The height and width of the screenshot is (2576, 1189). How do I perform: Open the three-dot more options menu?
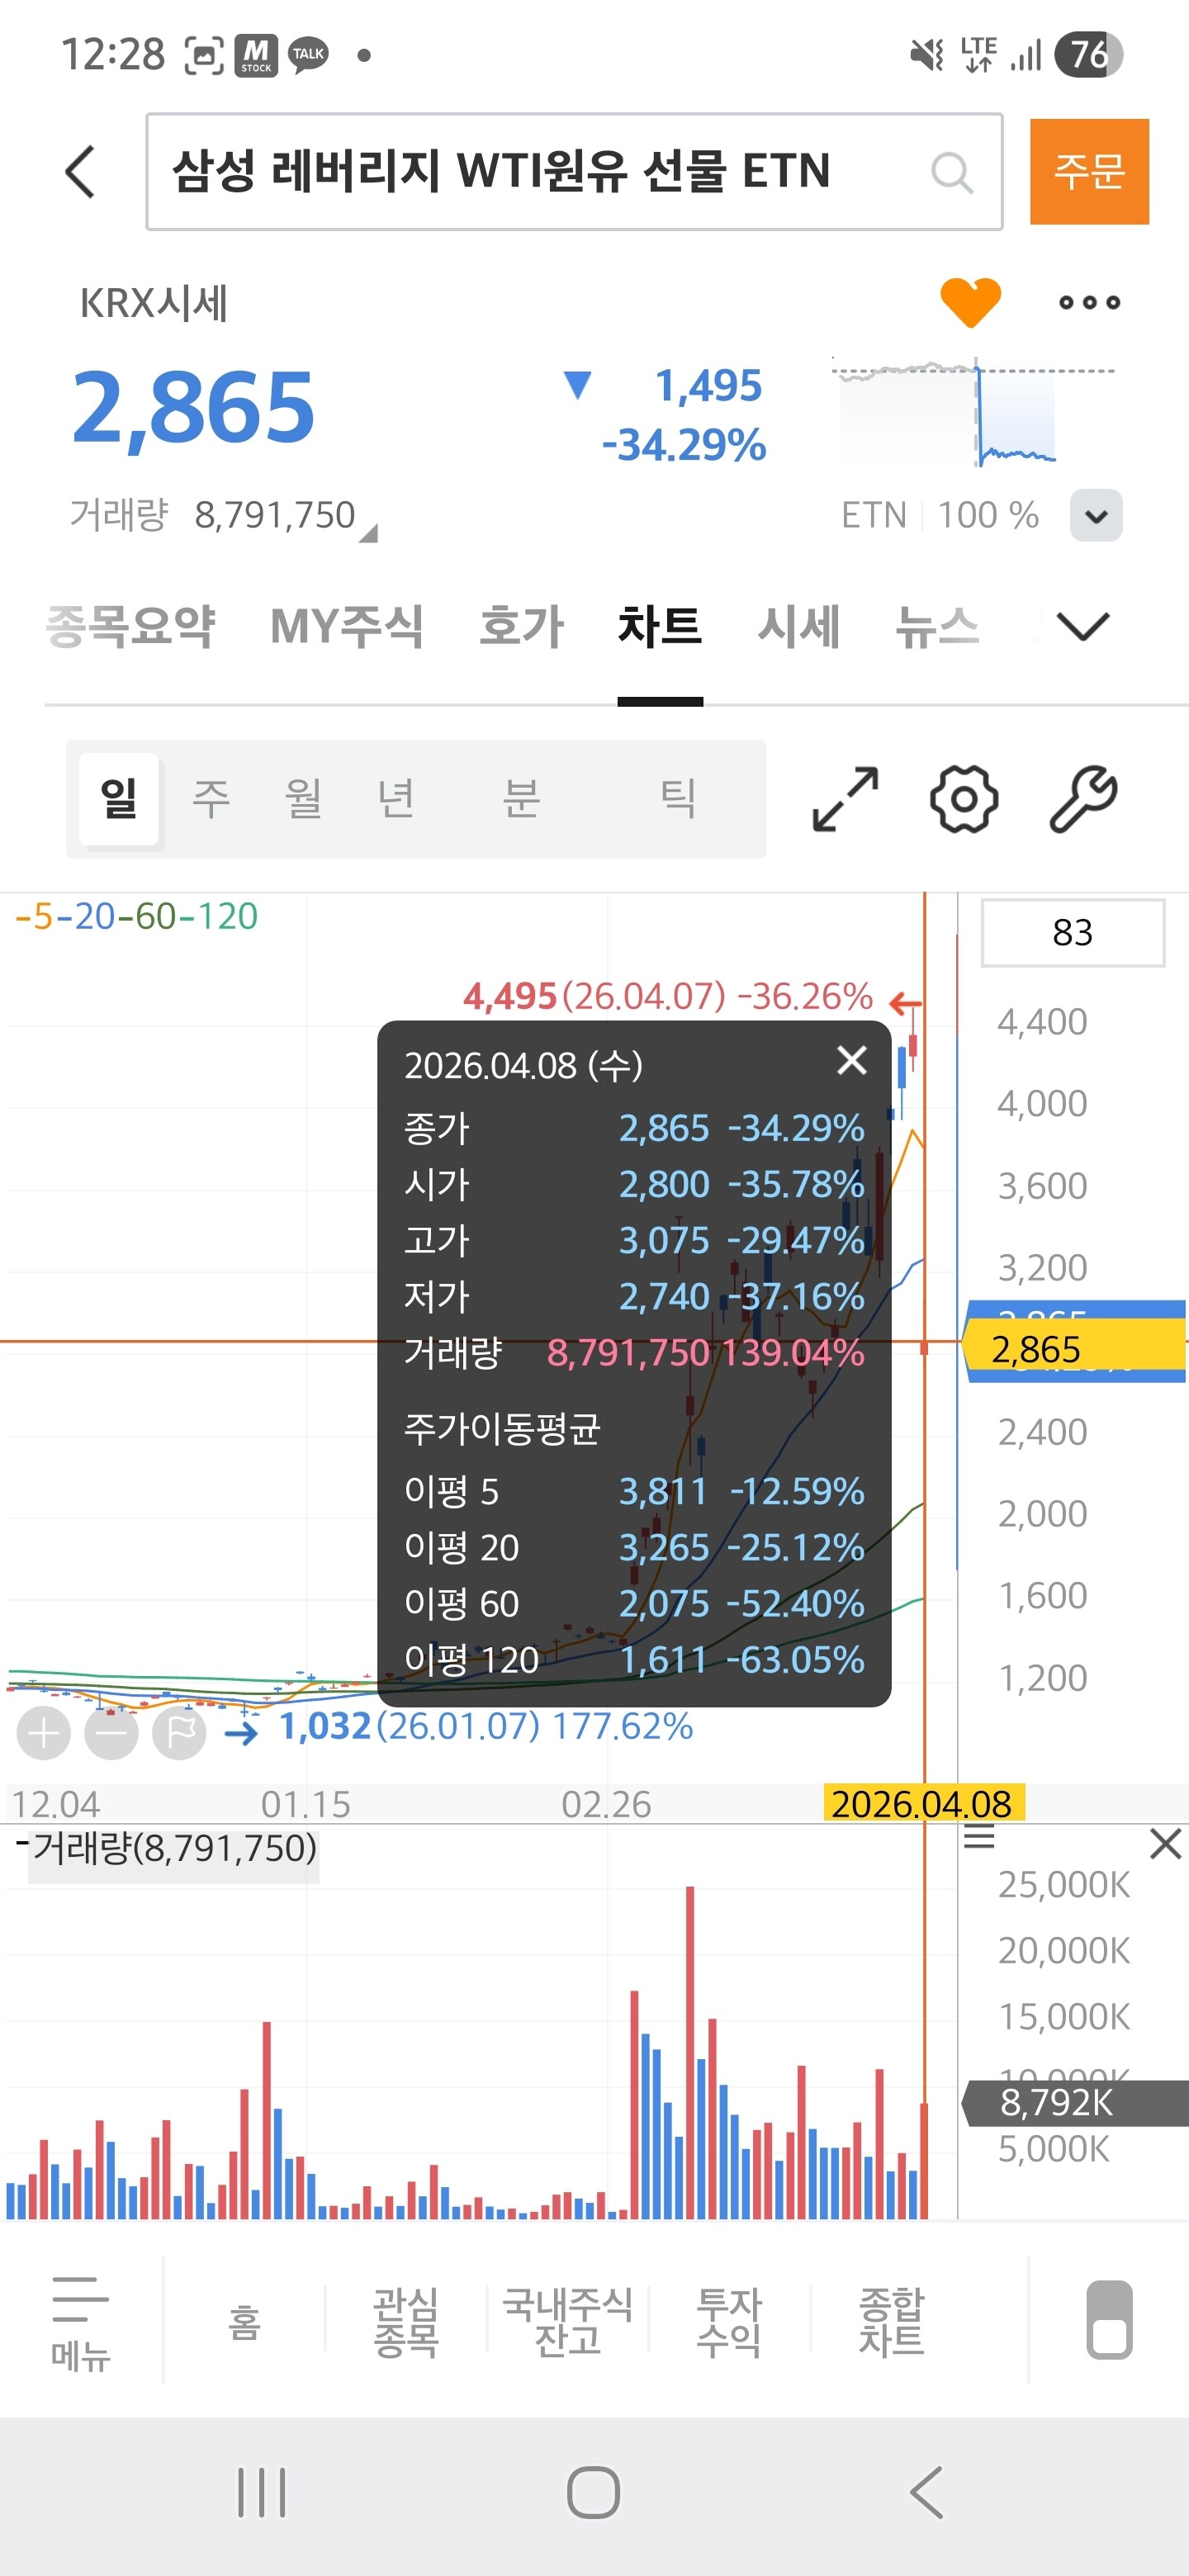1089,302
